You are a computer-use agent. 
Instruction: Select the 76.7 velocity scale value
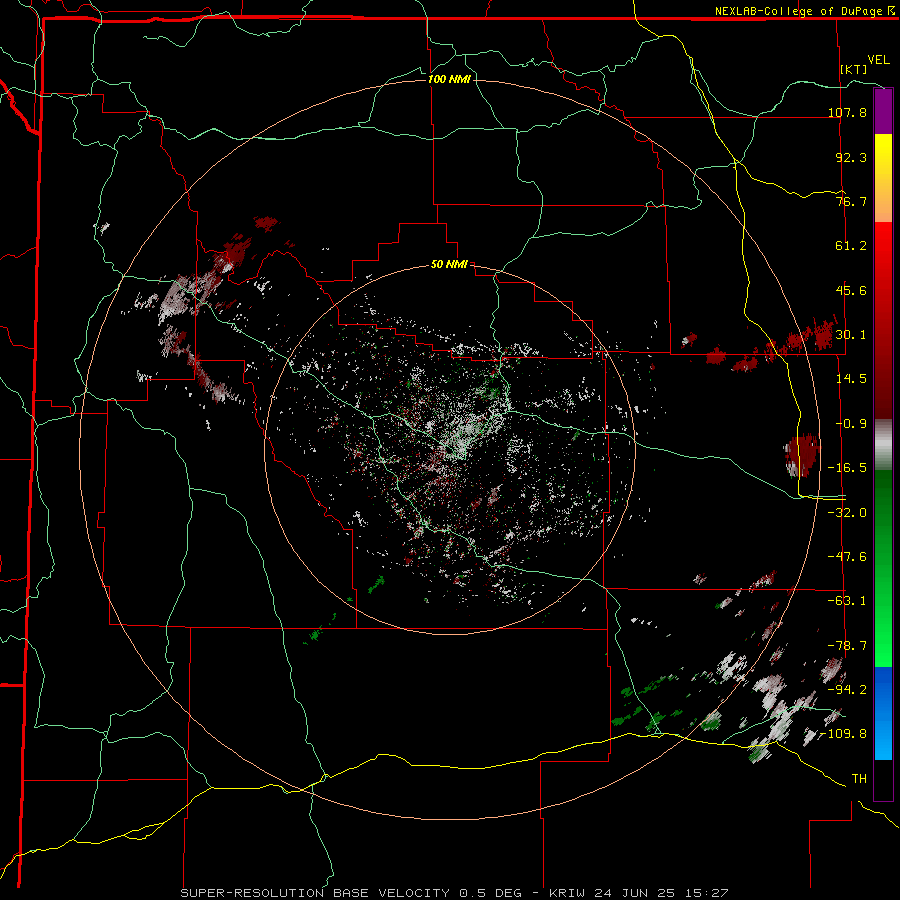tap(851, 201)
